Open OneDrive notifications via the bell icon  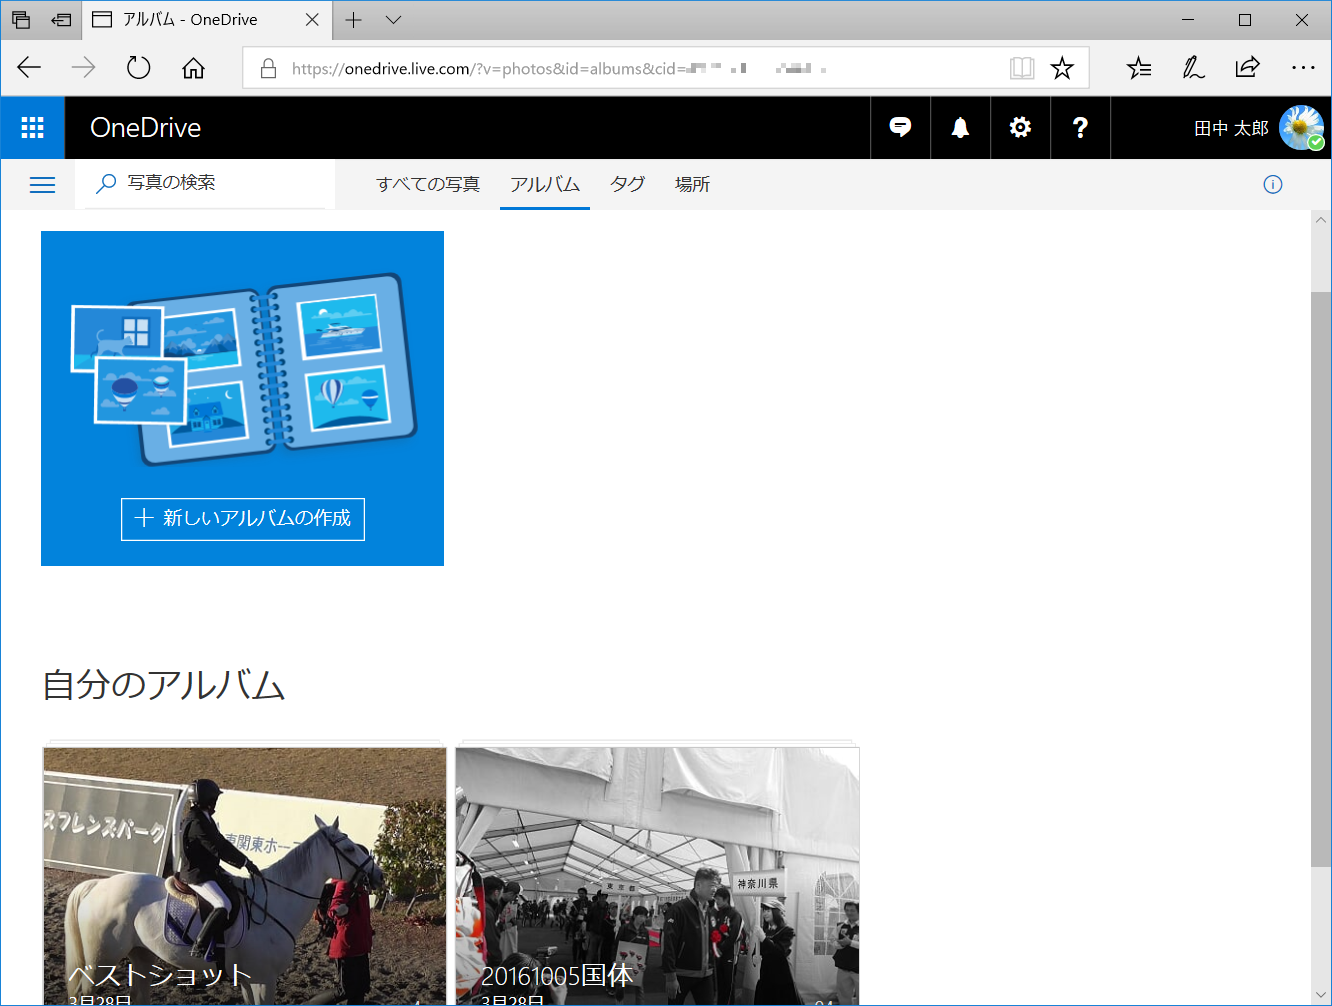(x=959, y=127)
